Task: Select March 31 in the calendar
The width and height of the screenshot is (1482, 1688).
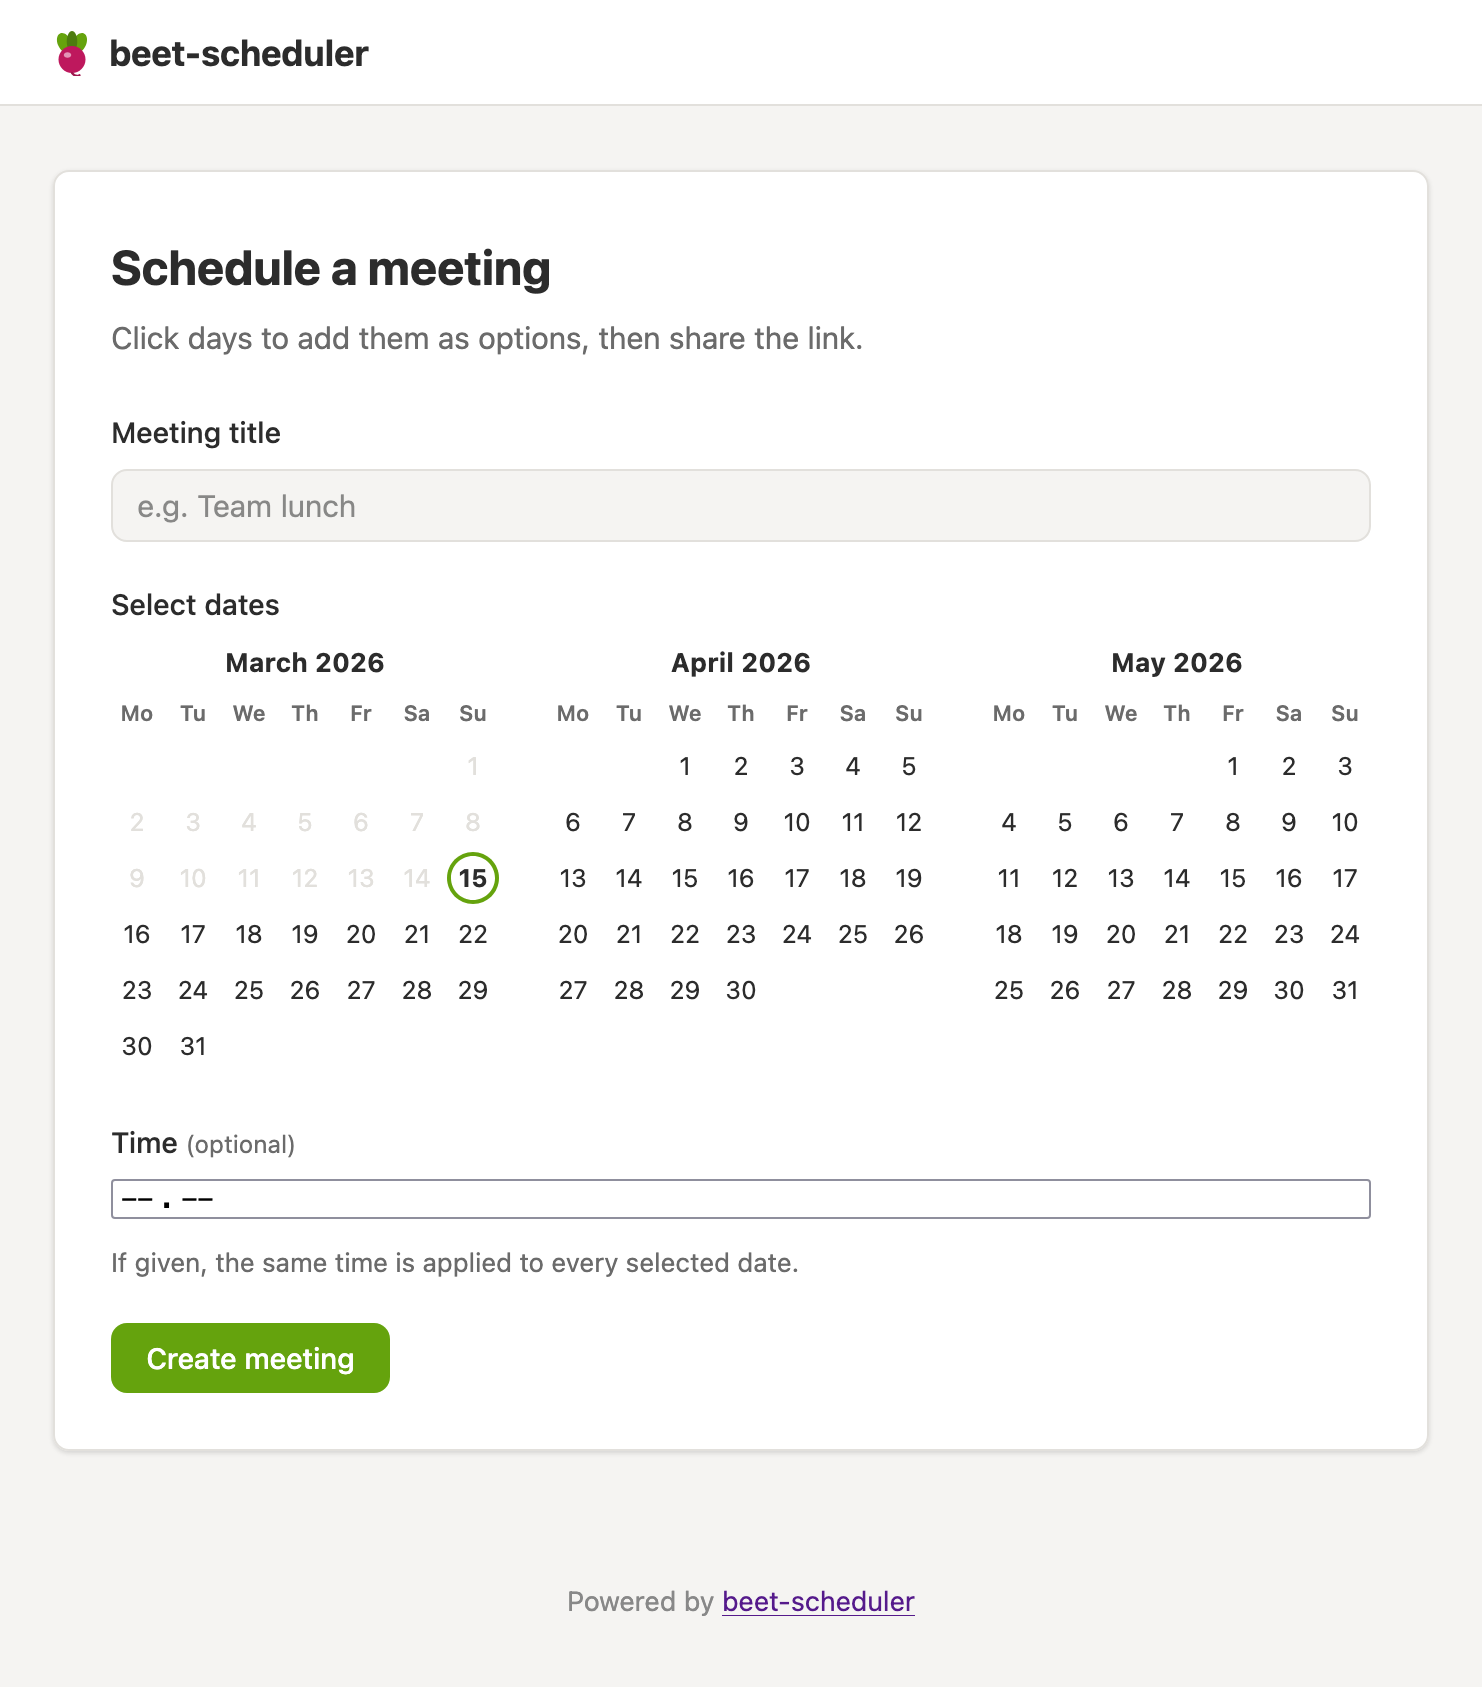Action: pos(193,1046)
